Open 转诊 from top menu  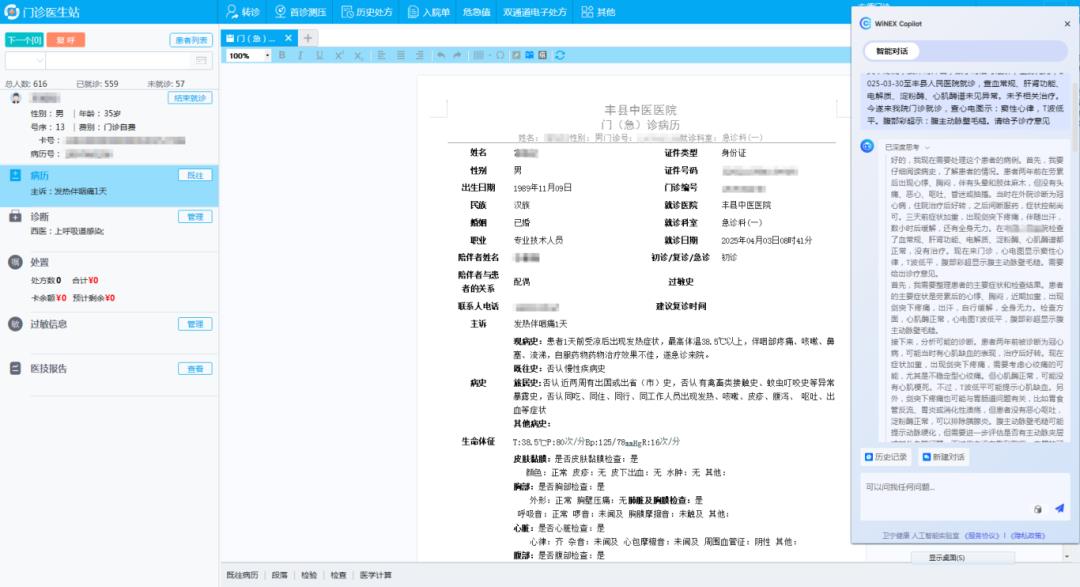click(x=242, y=12)
